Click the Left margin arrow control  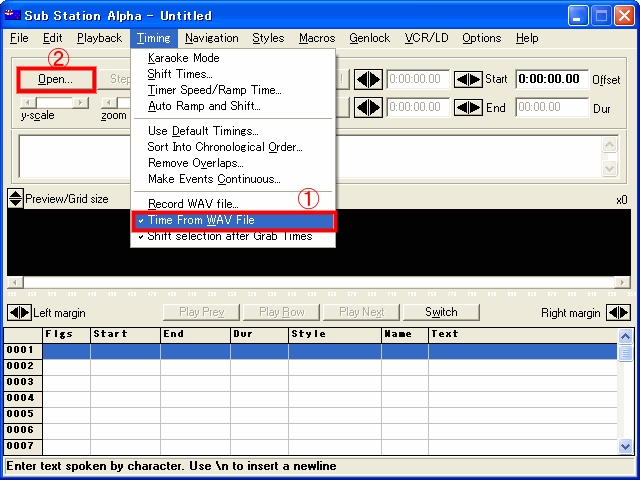tap(19, 312)
